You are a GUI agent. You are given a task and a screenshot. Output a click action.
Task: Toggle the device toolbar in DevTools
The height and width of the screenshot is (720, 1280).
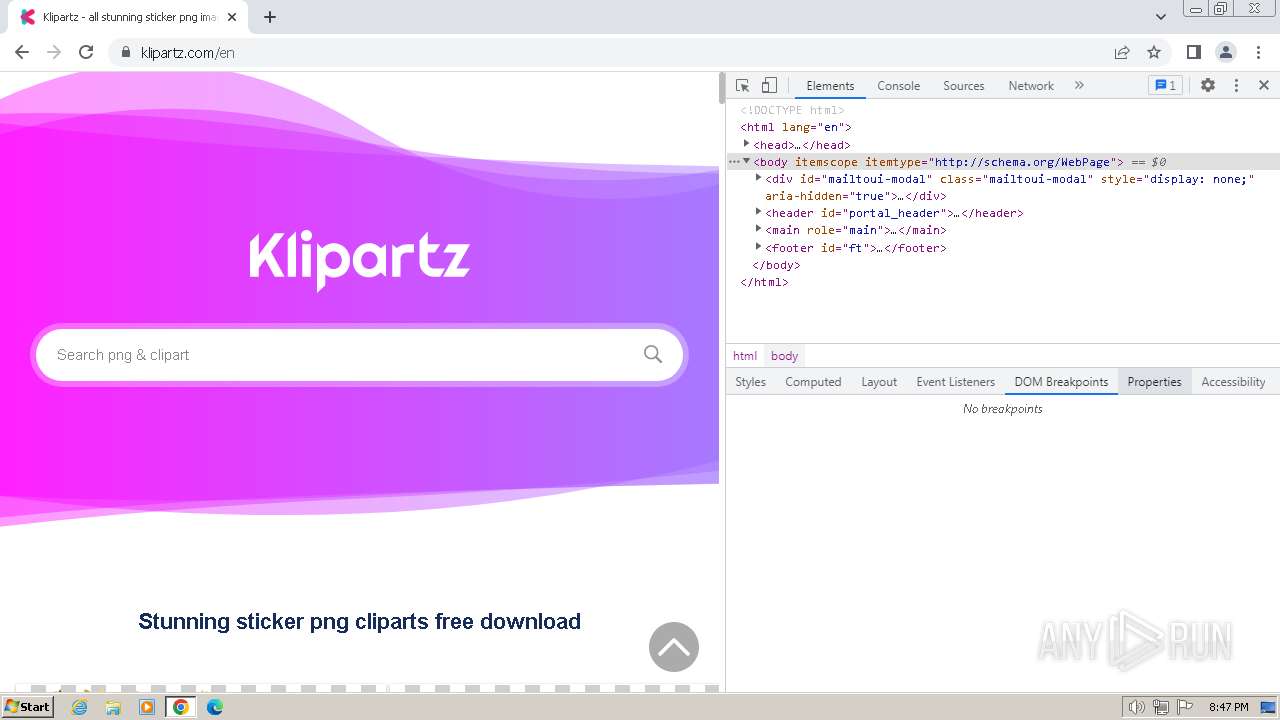click(769, 86)
